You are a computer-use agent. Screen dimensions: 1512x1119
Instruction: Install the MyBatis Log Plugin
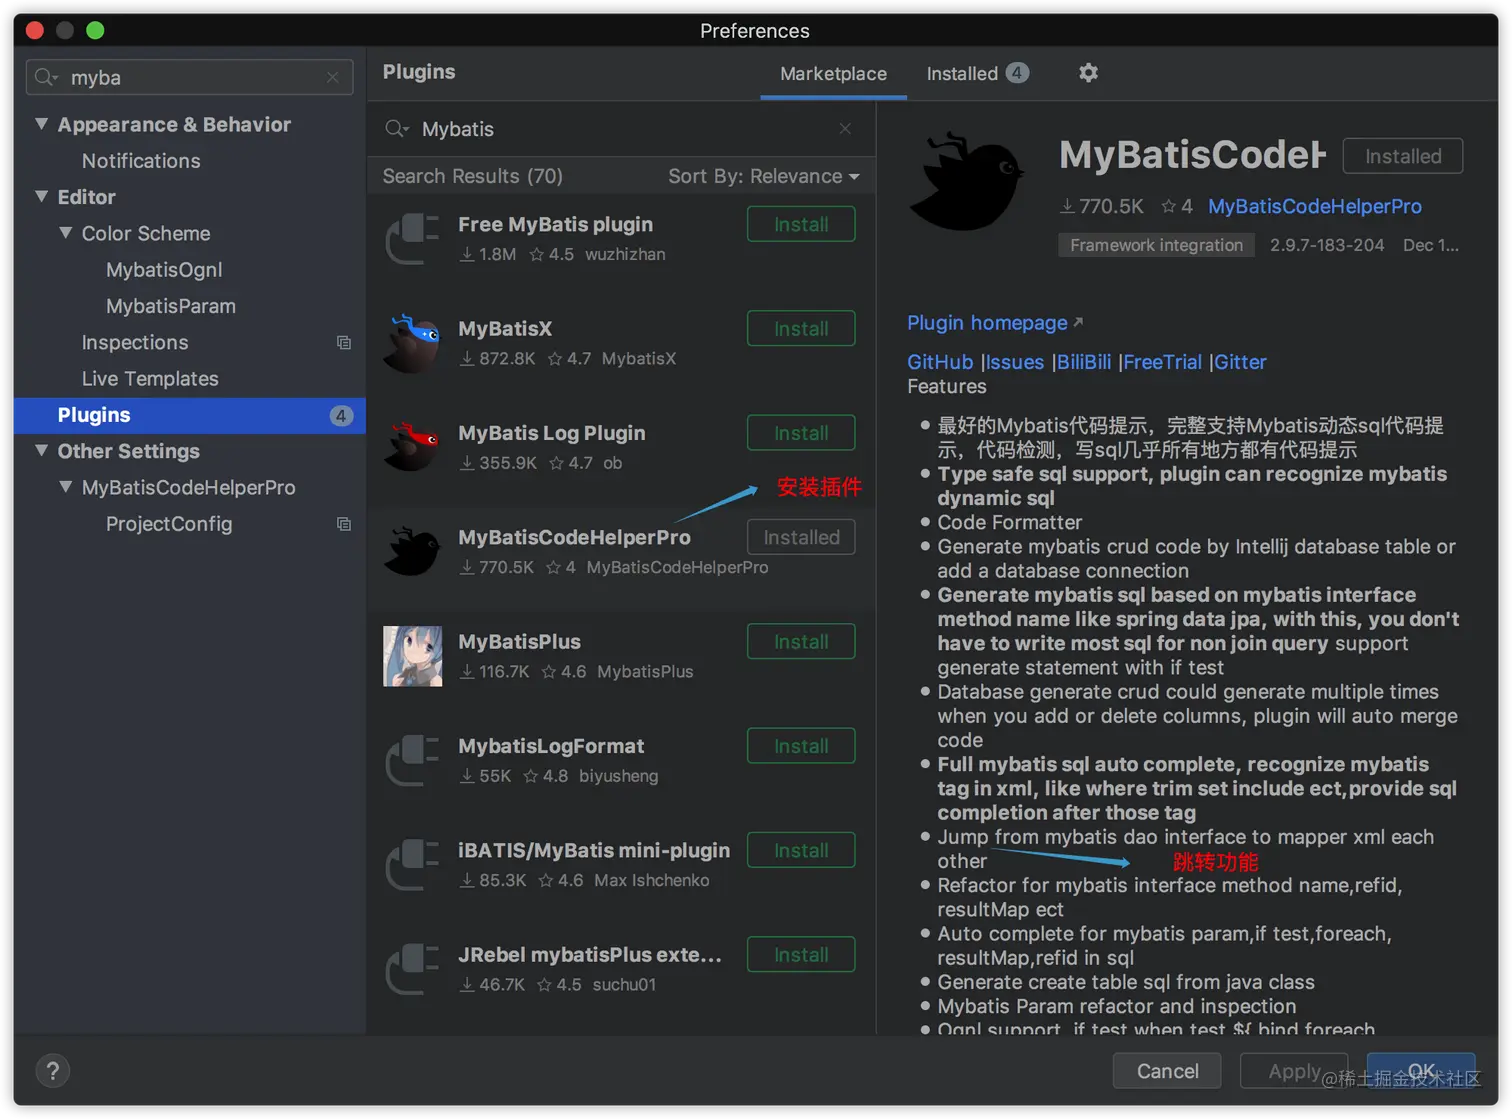tap(801, 433)
